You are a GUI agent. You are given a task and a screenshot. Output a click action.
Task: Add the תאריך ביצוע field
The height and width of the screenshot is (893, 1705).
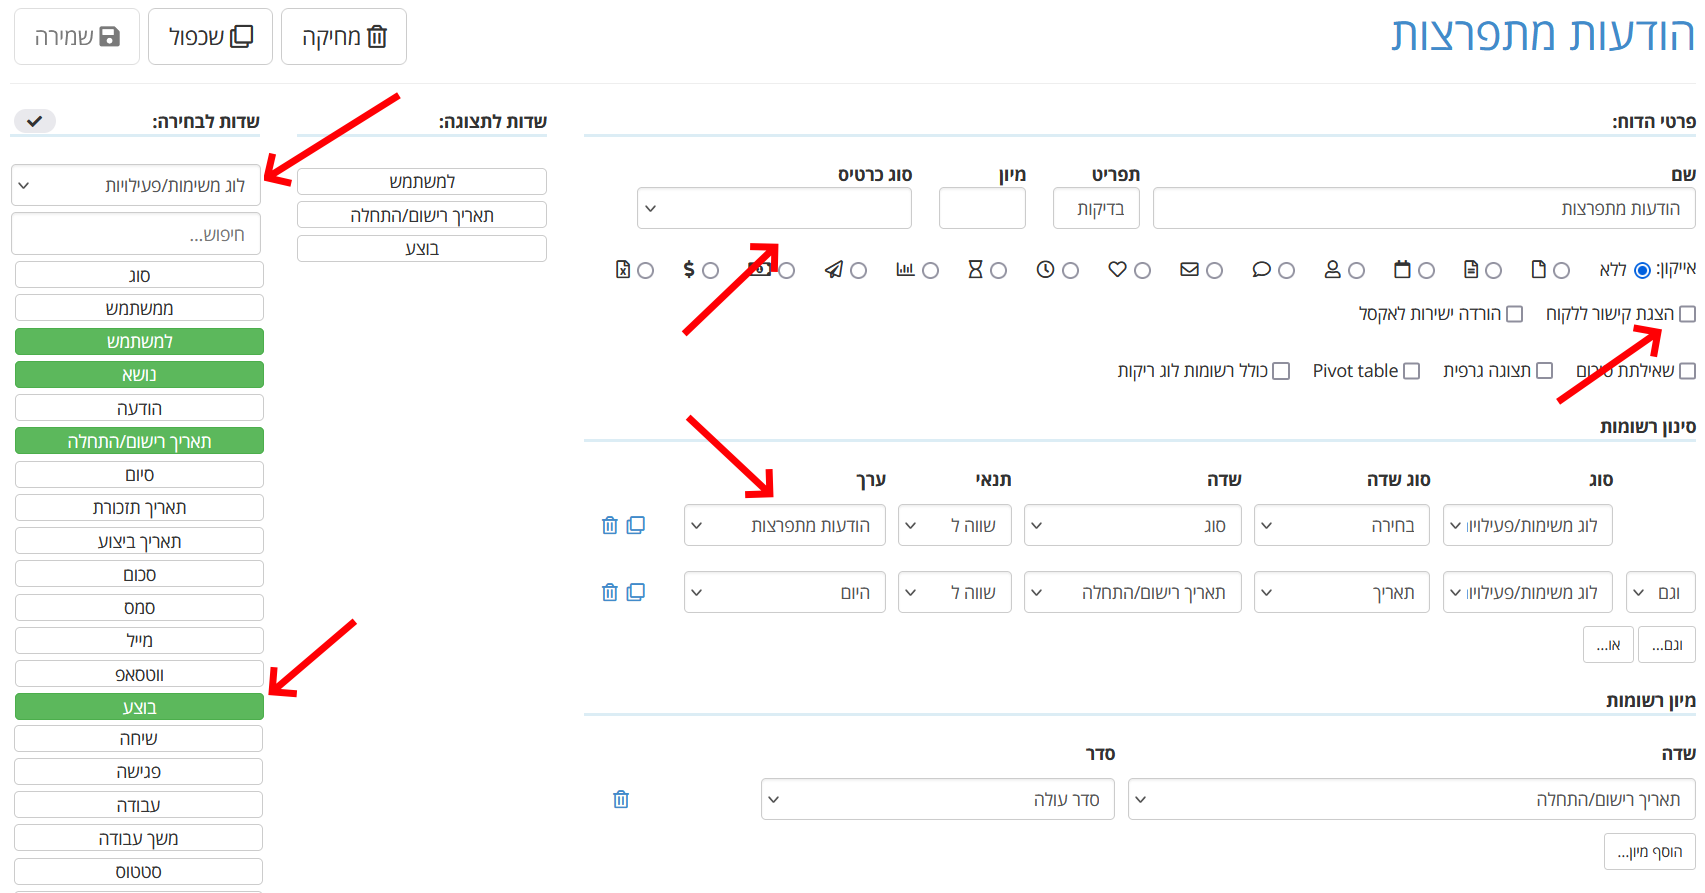pos(139,541)
